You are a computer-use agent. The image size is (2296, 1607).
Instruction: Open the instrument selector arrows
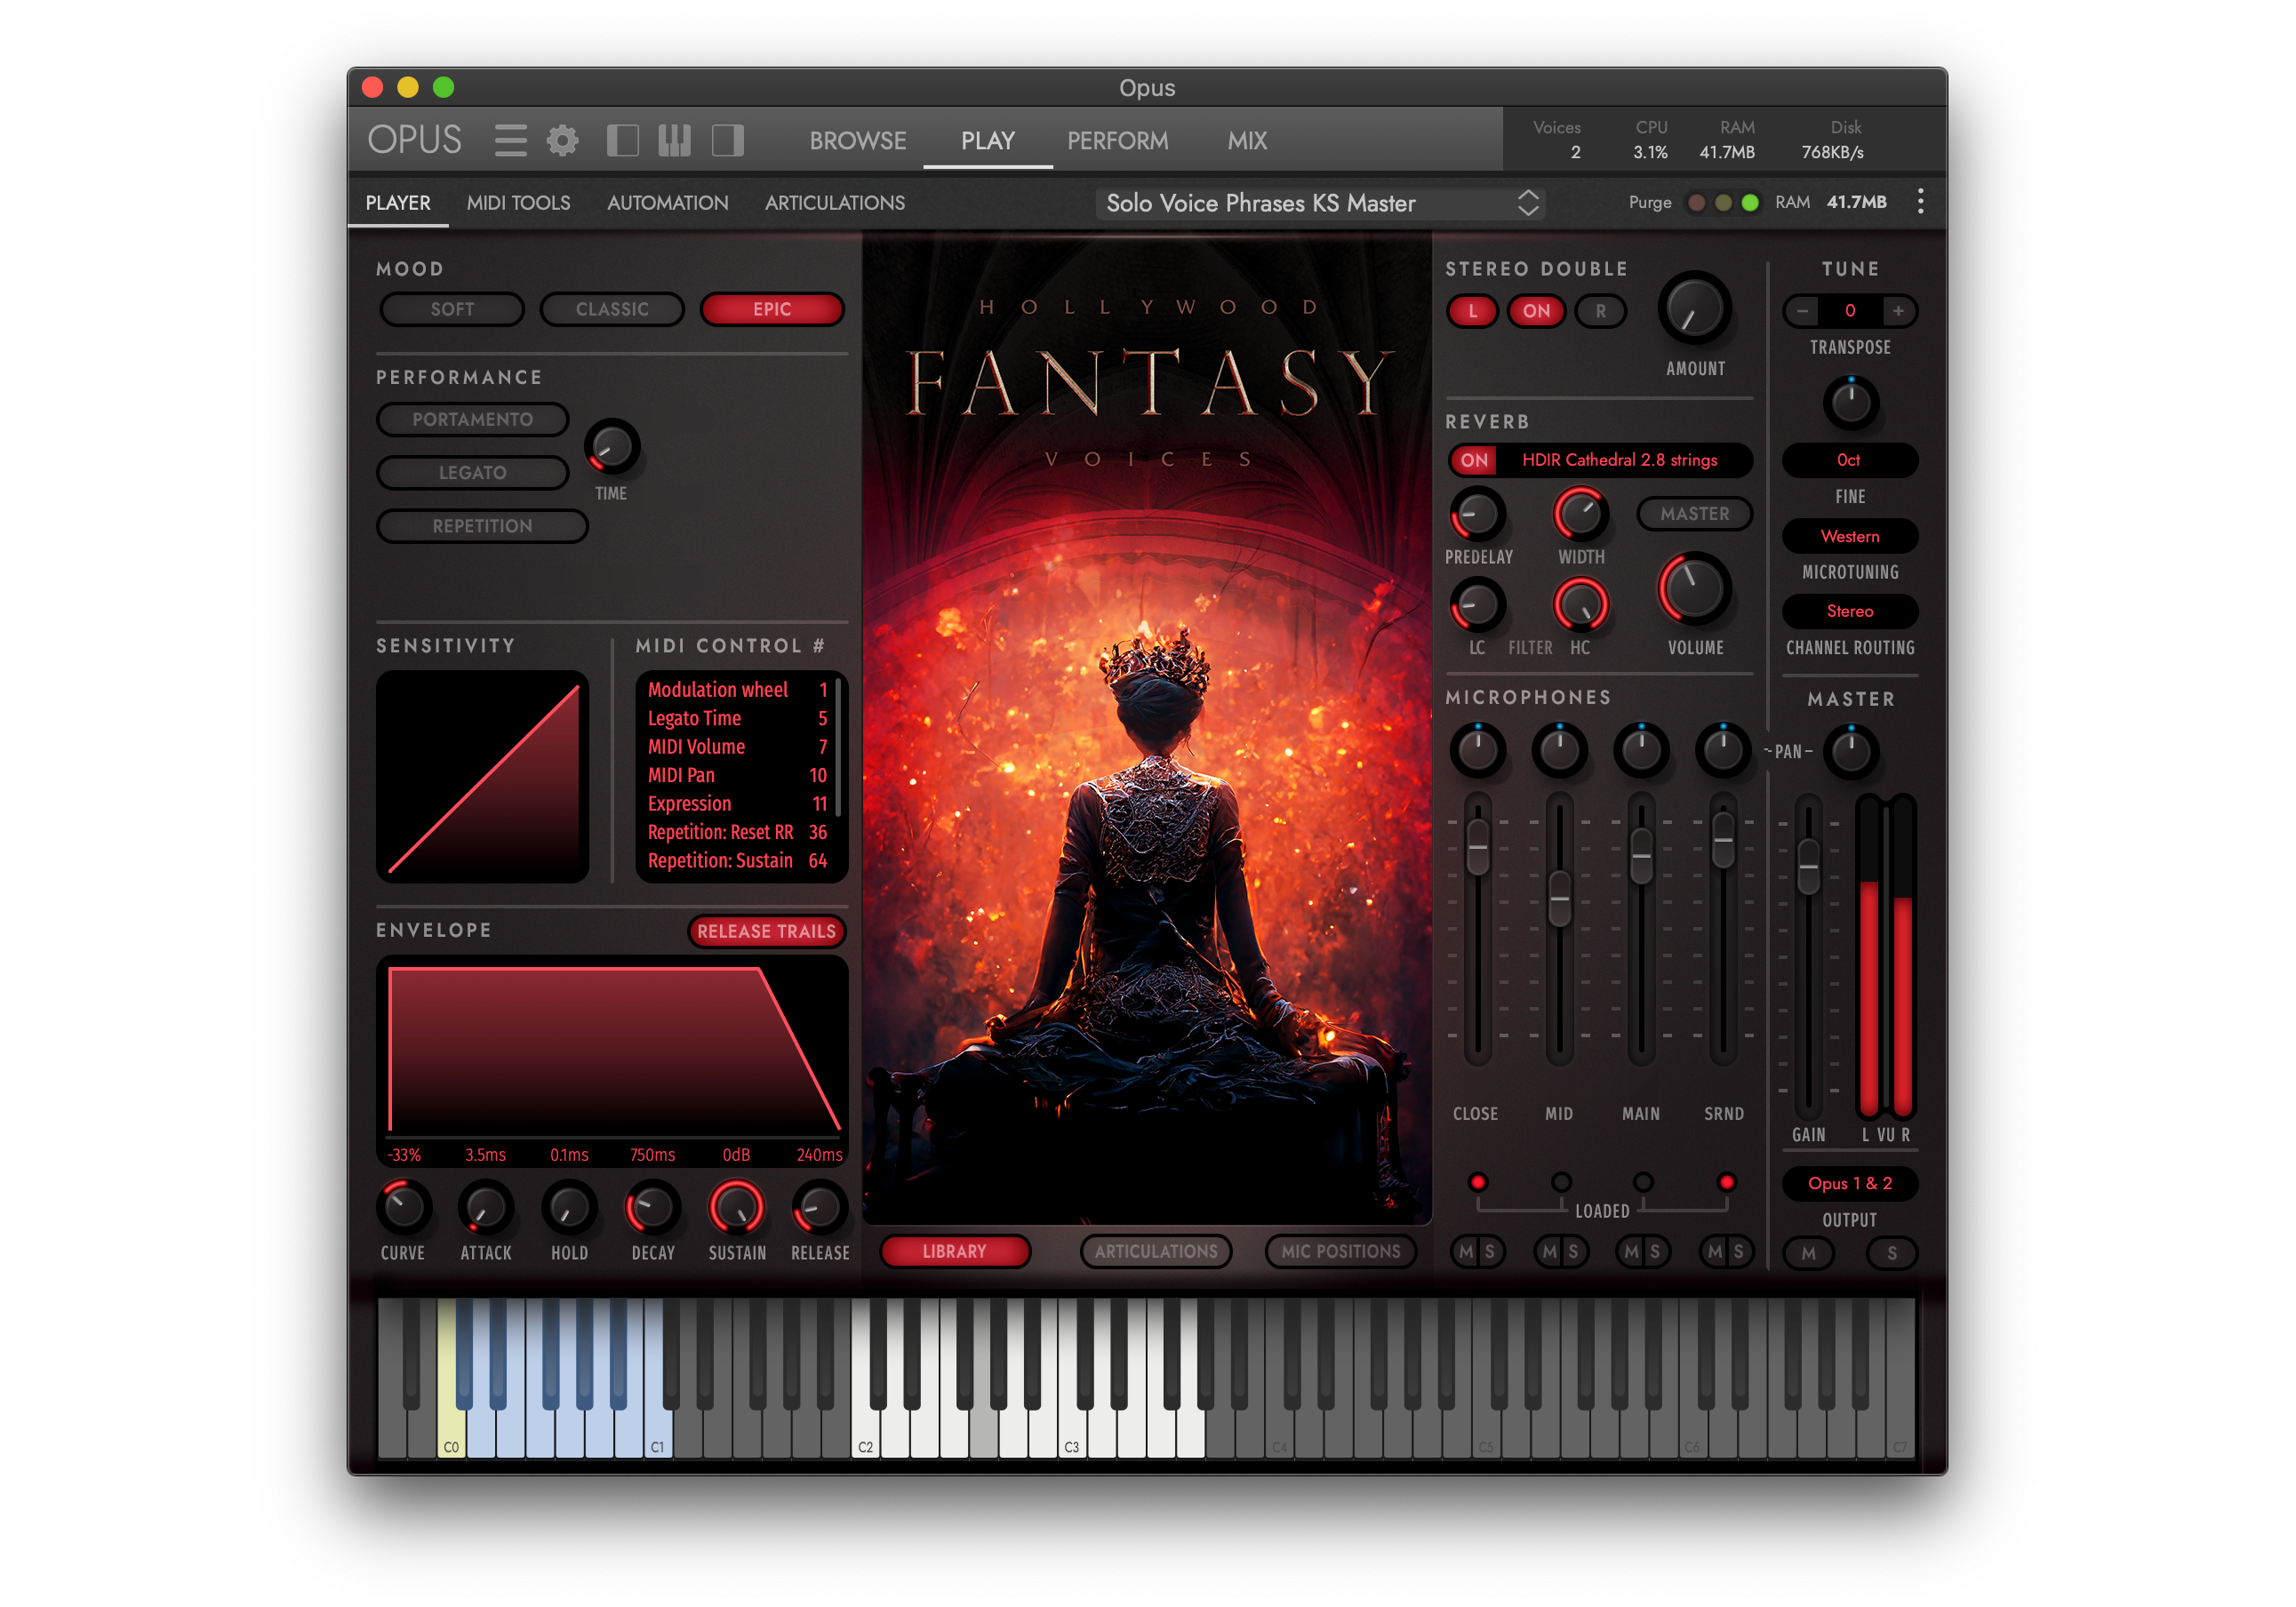point(1527,203)
